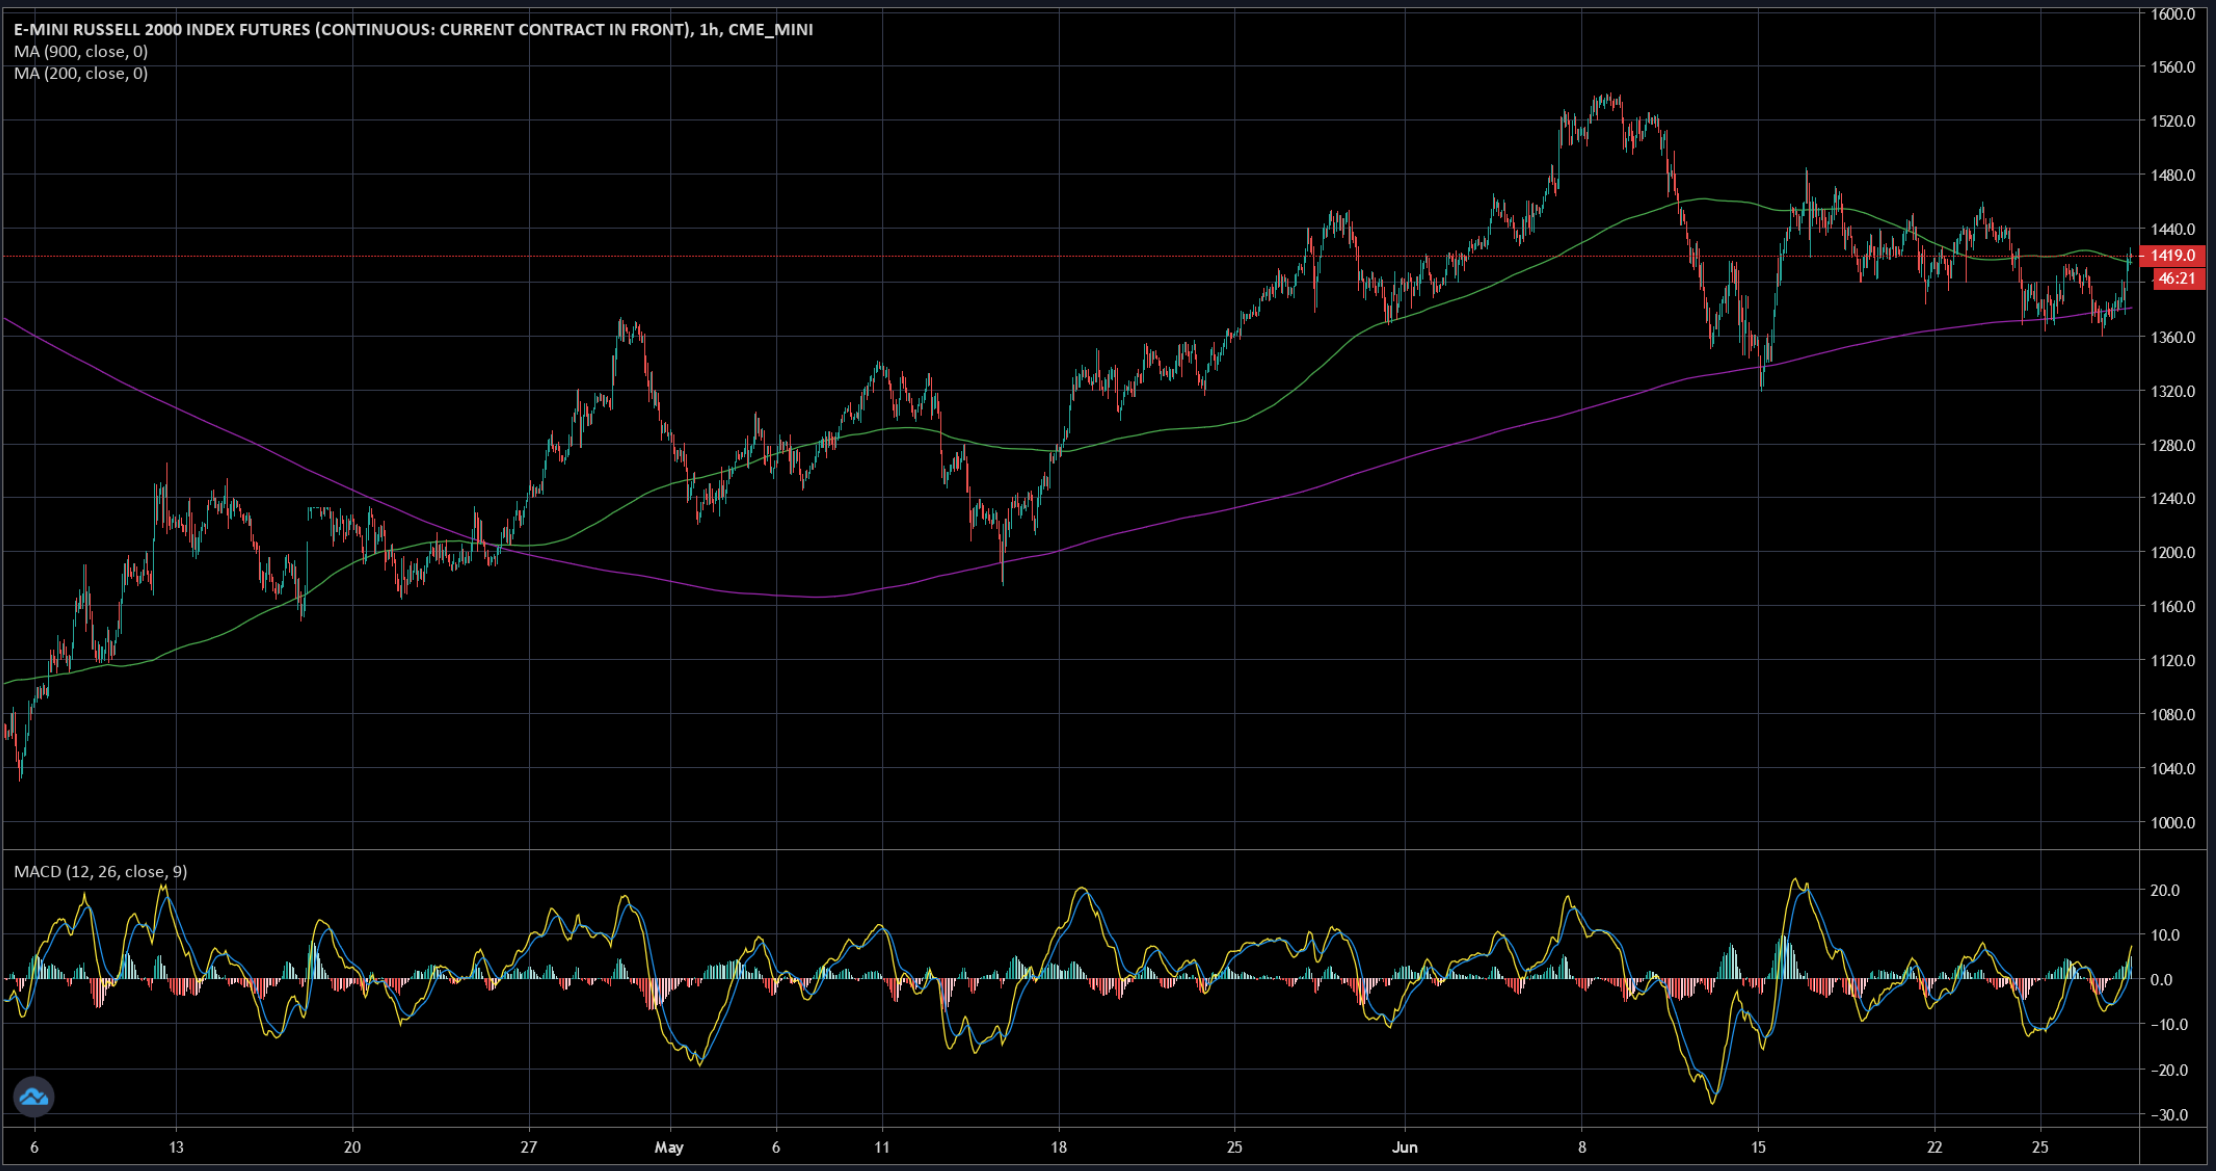This screenshot has width=2216, height=1171.
Task: Click the 8 date label on the time axis
Action: (1582, 1147)
